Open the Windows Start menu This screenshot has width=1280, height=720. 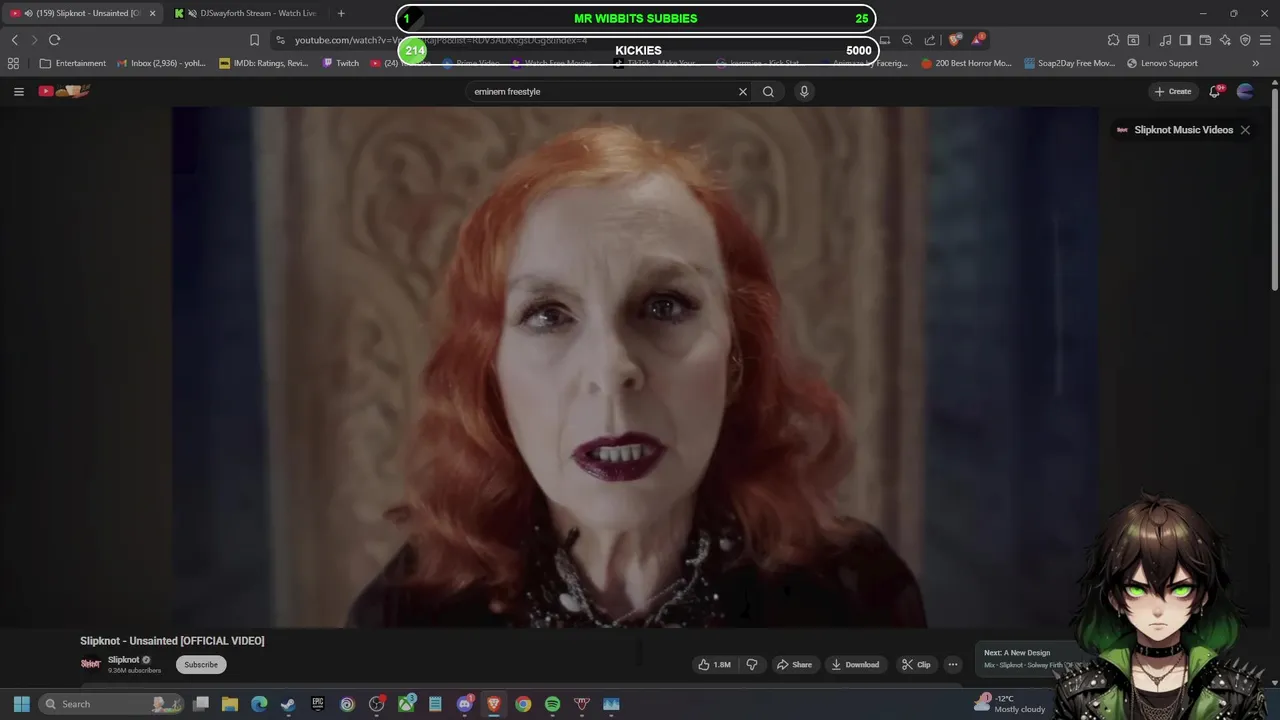point(21,704)
